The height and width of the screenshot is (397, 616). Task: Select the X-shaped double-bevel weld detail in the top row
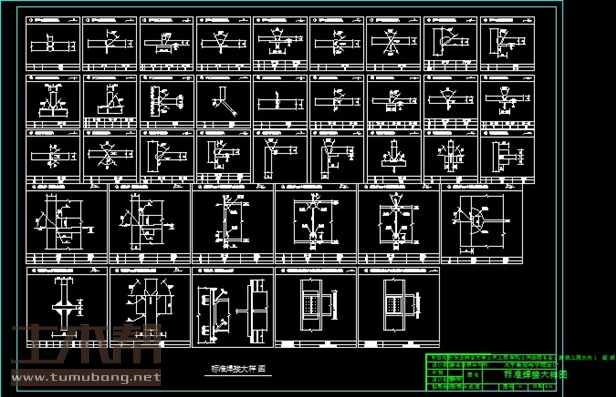pyautogui.click(x=393, y=44)
